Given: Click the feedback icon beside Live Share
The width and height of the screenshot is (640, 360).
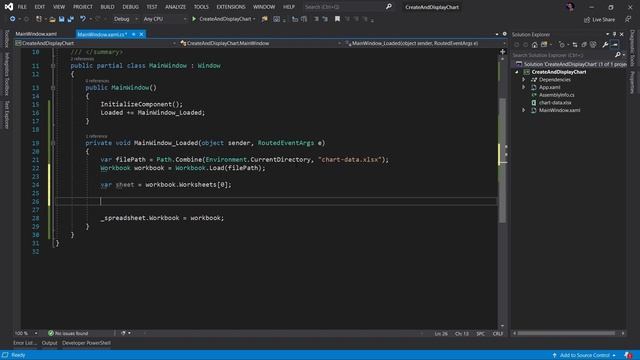Looking at the screenshot, I should (628, 19).
